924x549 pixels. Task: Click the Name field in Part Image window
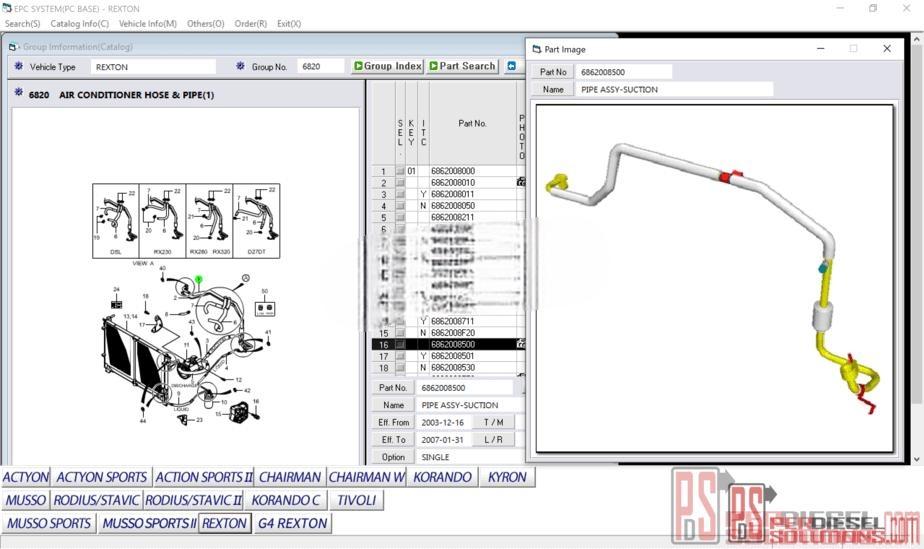(x=674, y=90)
